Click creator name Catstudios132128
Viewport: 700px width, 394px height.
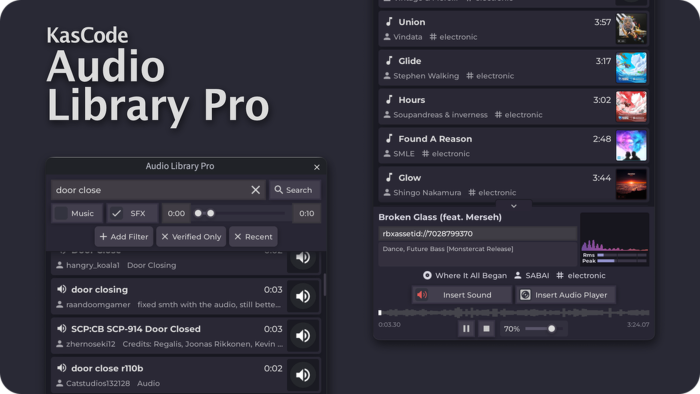tap(98, 383)
